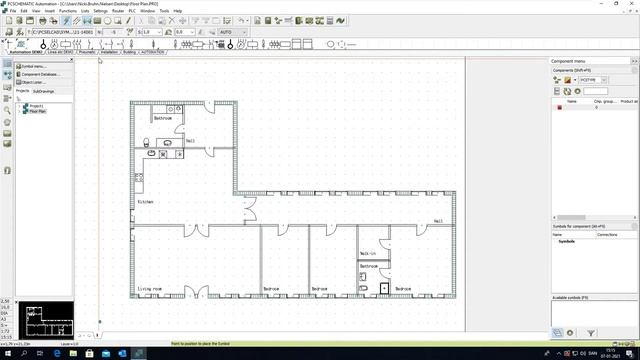Screen dimensions: 640x360
Task: Open File Explorer from taskbar
Action: click(x=73, y=353)
